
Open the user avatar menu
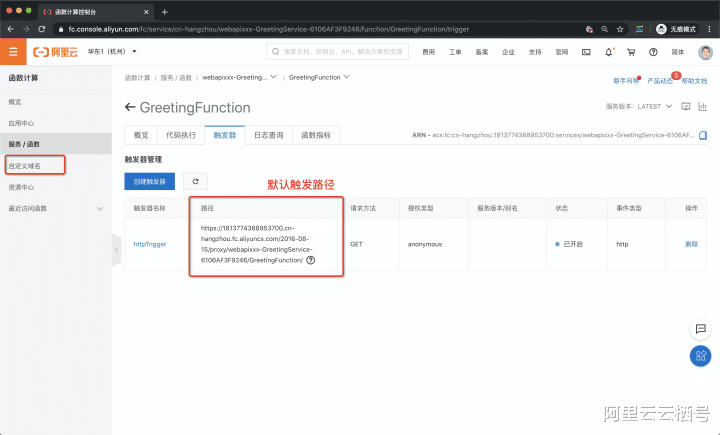705,52
